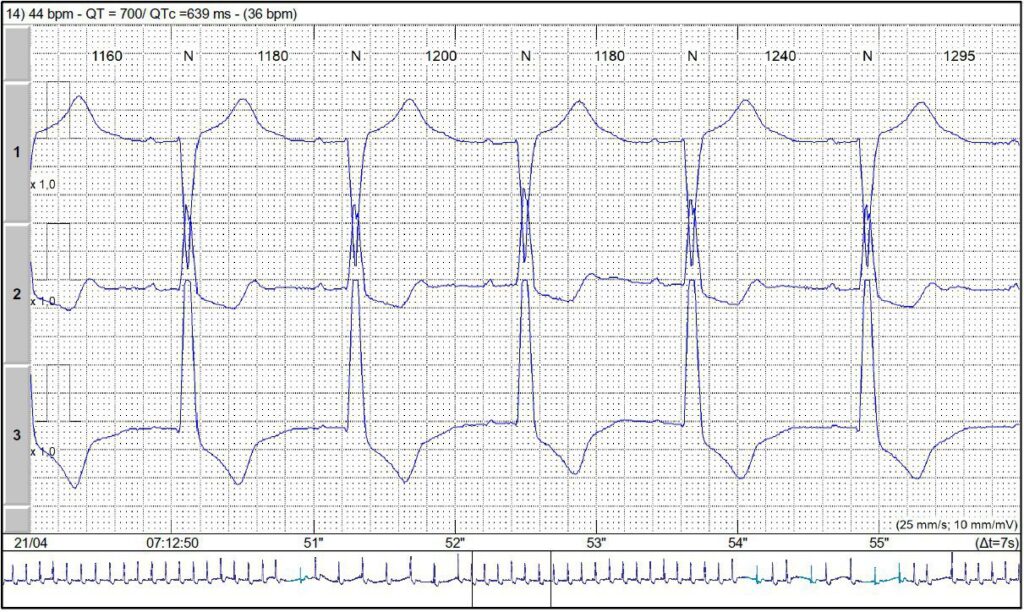Select the N beat label between 1160 and 1180
Screen dimensions: 1024x612
[x=188, y=56]
